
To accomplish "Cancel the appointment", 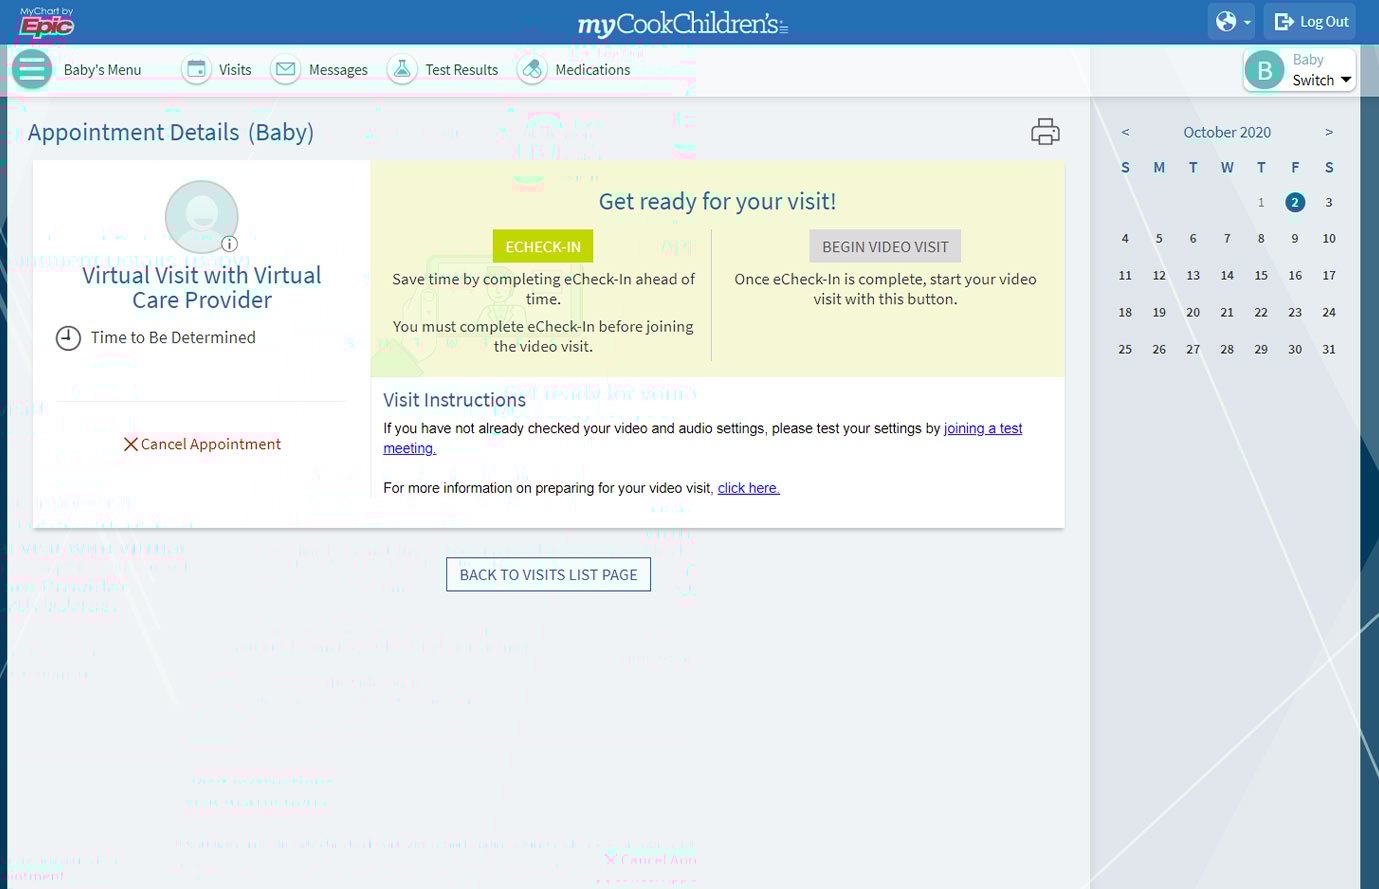I will point(202,444).
